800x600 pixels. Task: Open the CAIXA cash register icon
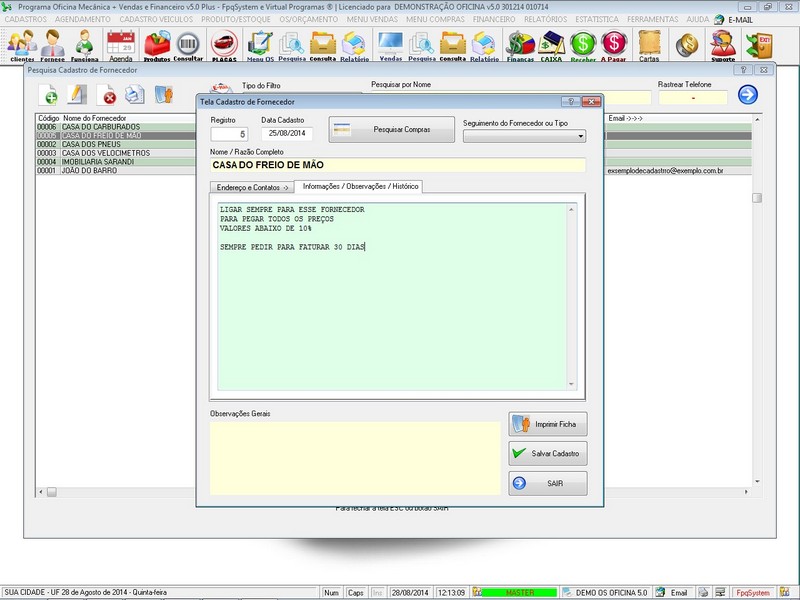tap(551, 45)
